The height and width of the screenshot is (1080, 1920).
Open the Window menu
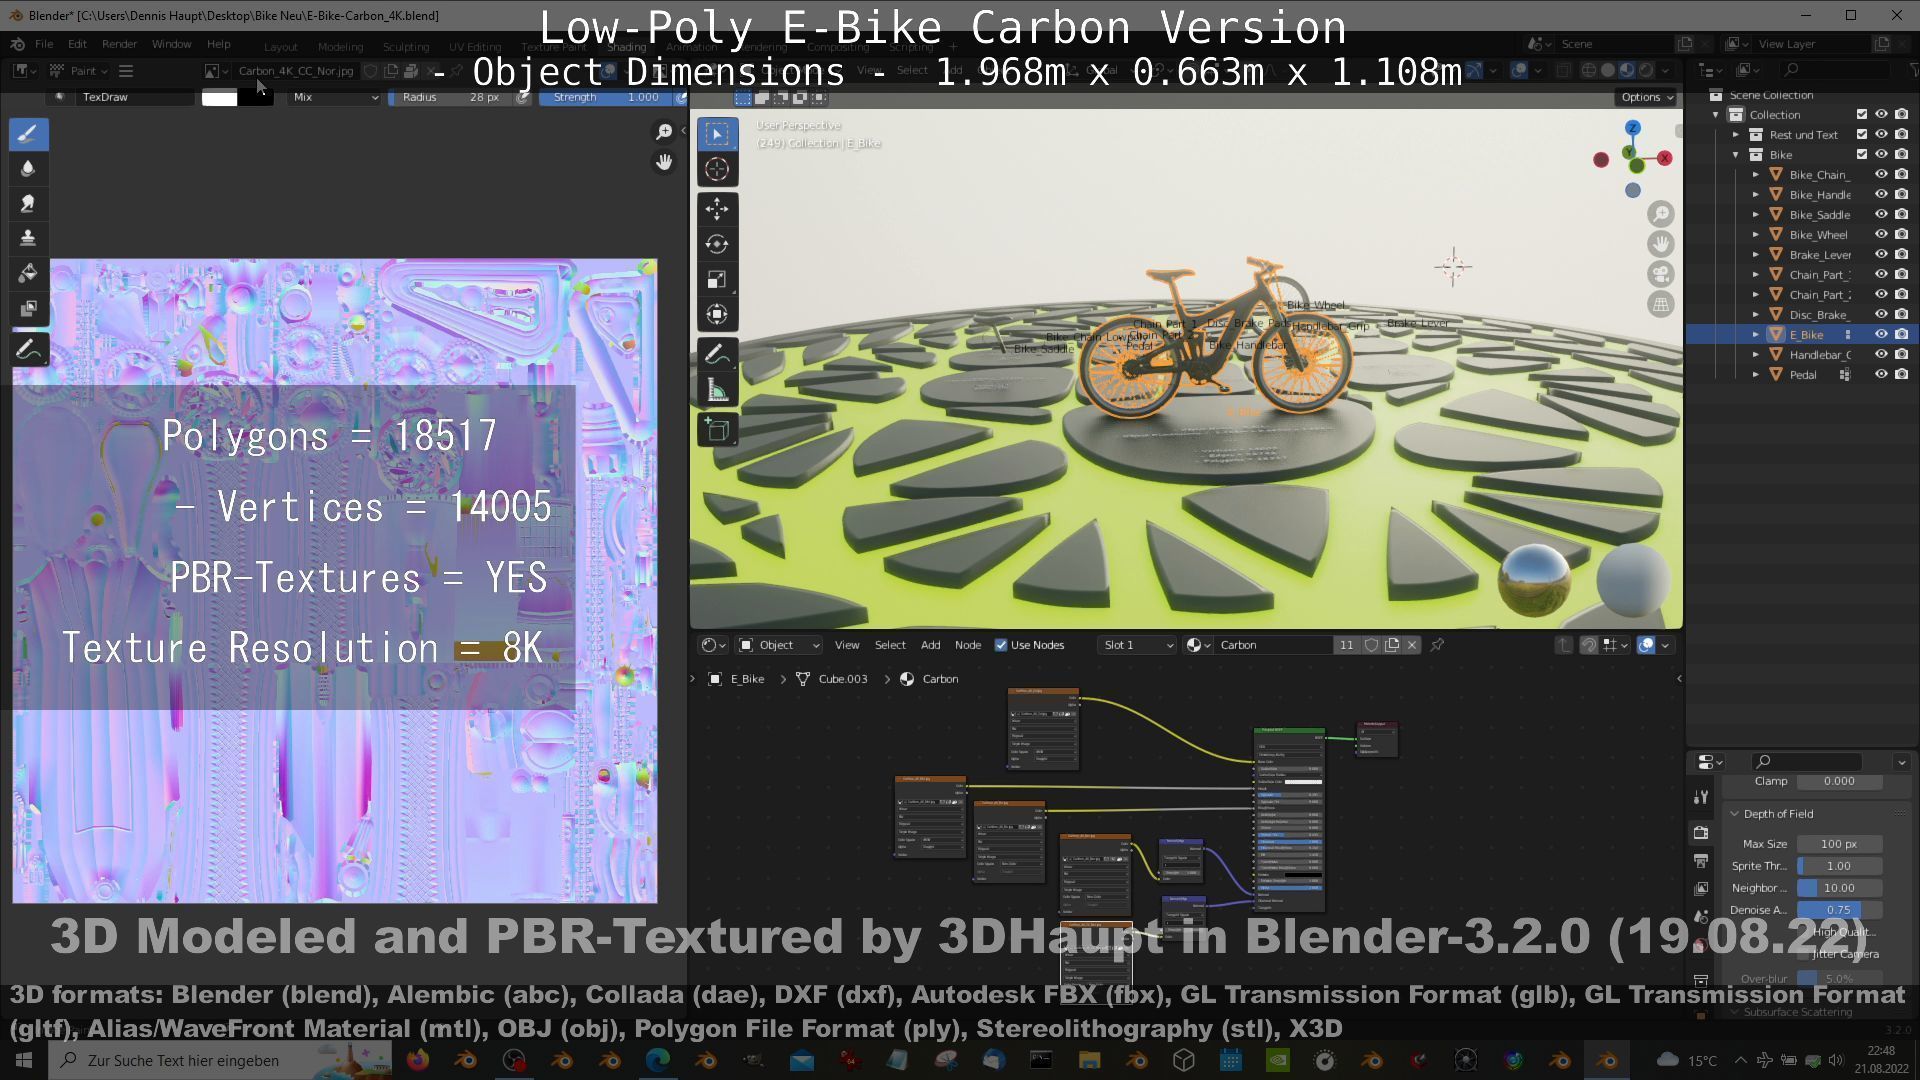click(x=171, y=44)
